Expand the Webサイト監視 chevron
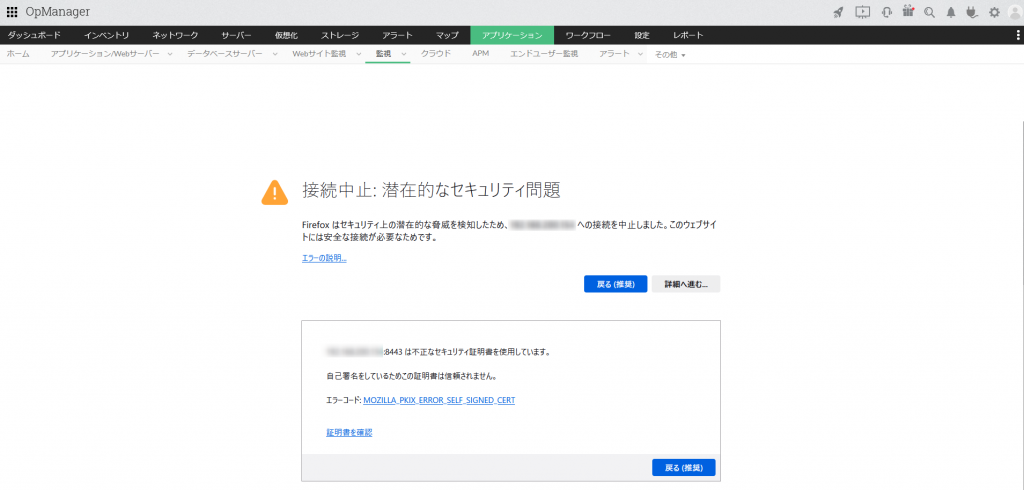Image resolution: width=1024 pixels, height=490 pixels. click(x=359, y=54)
